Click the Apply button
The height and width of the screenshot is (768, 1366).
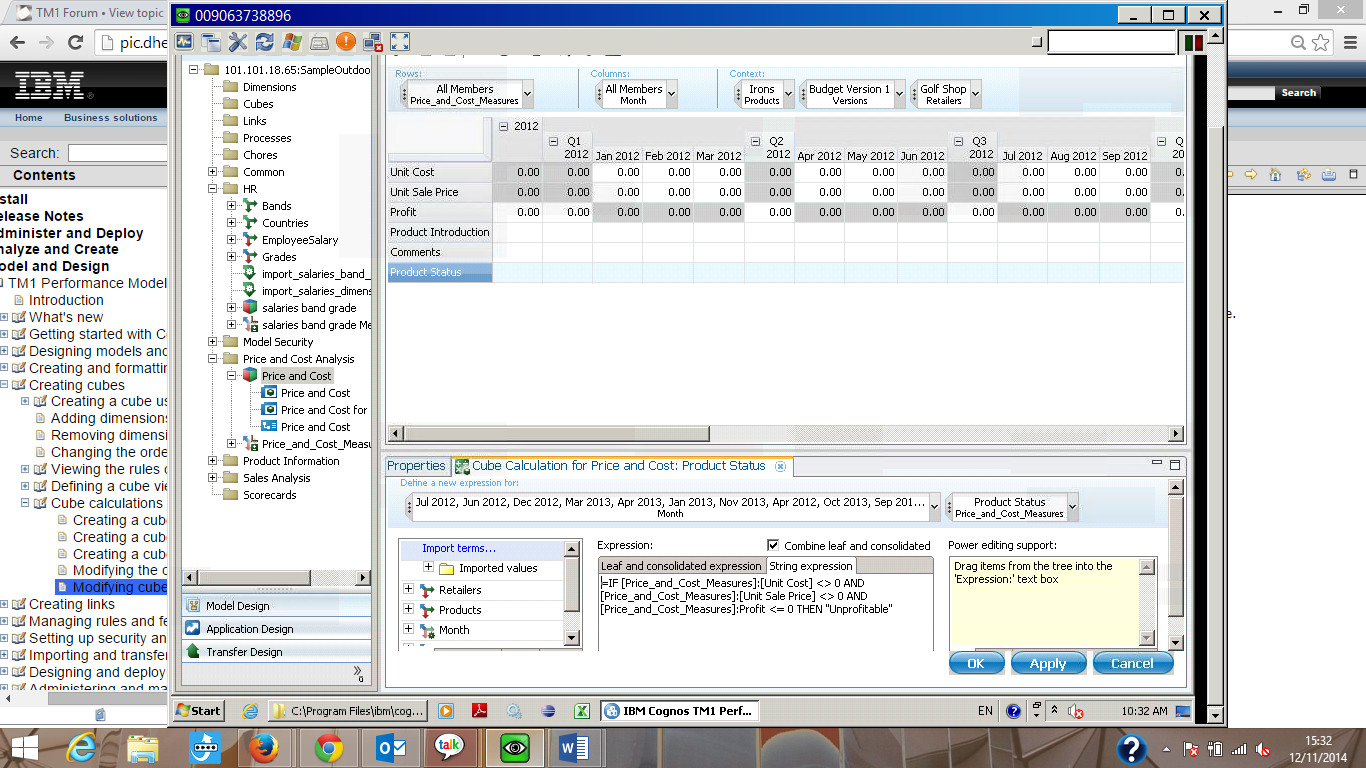[1048, 663]
